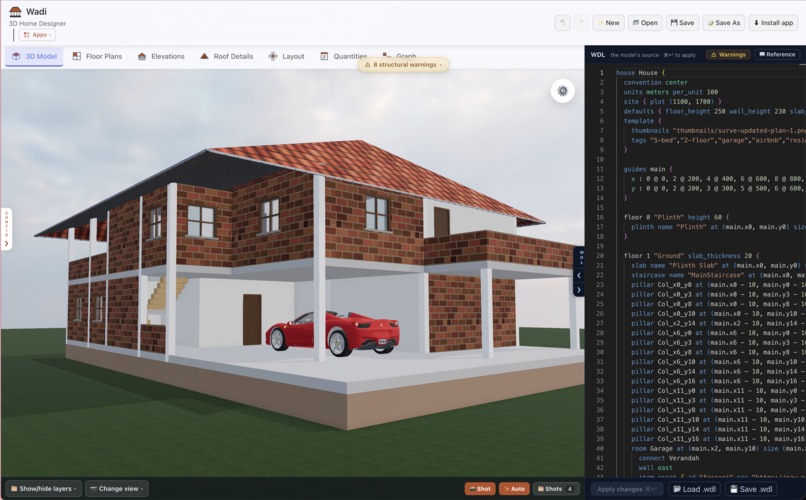This screenshot has width=806, height=500.
Task: Click the 'convention center' code line
Action: click(655, 82)
